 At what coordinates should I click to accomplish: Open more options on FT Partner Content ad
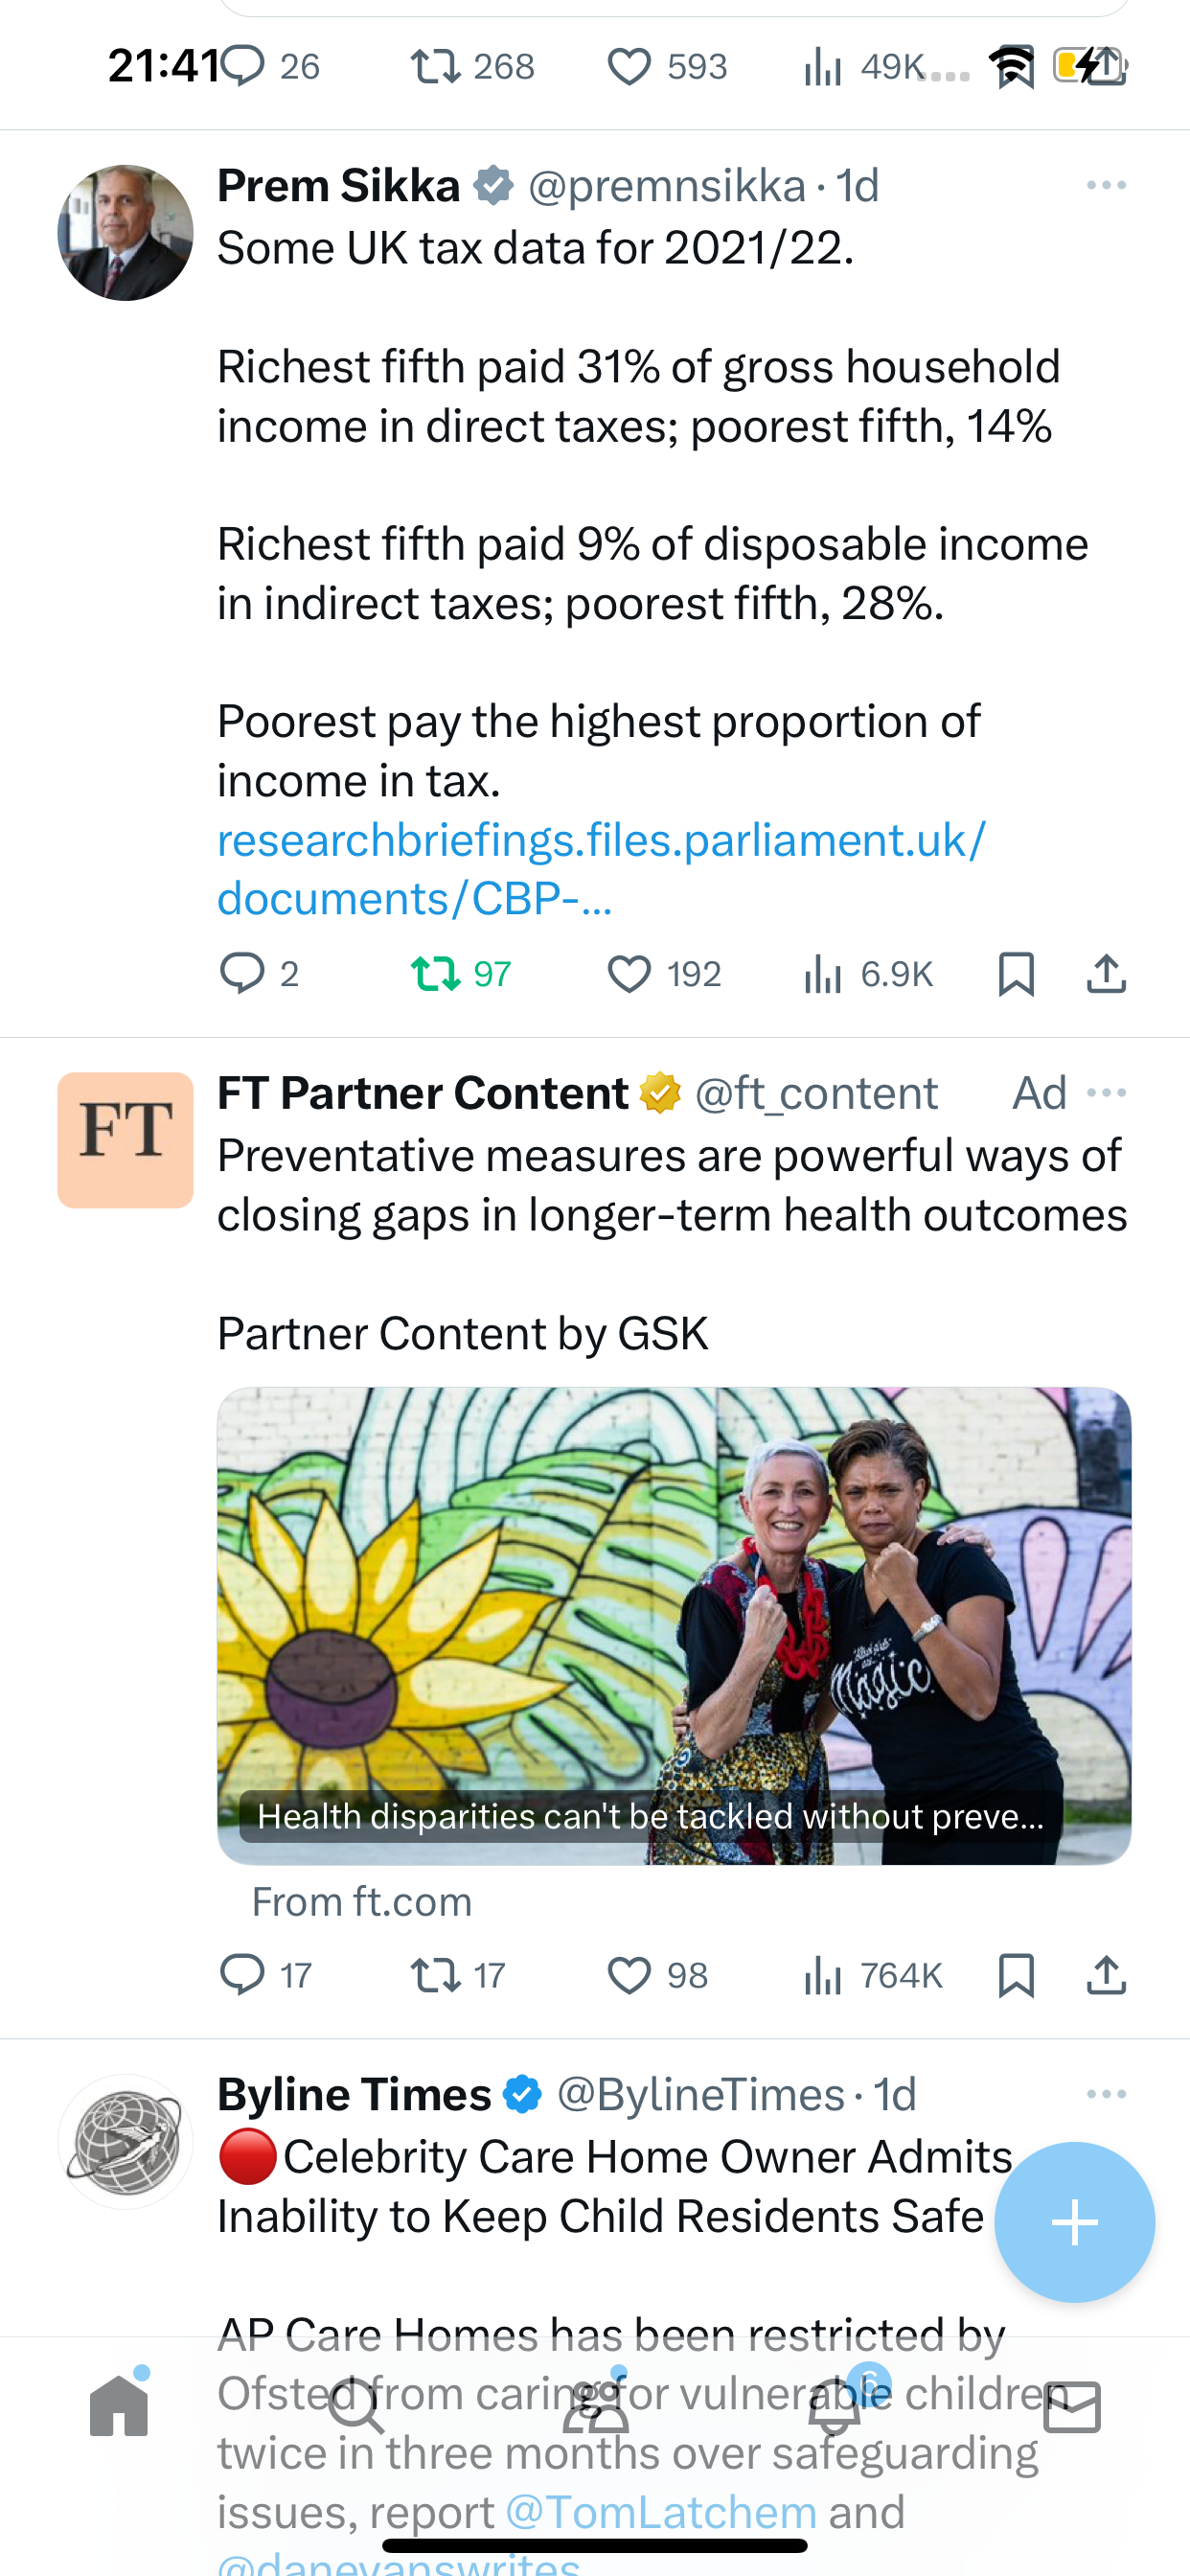(x=1106, y=1092)
